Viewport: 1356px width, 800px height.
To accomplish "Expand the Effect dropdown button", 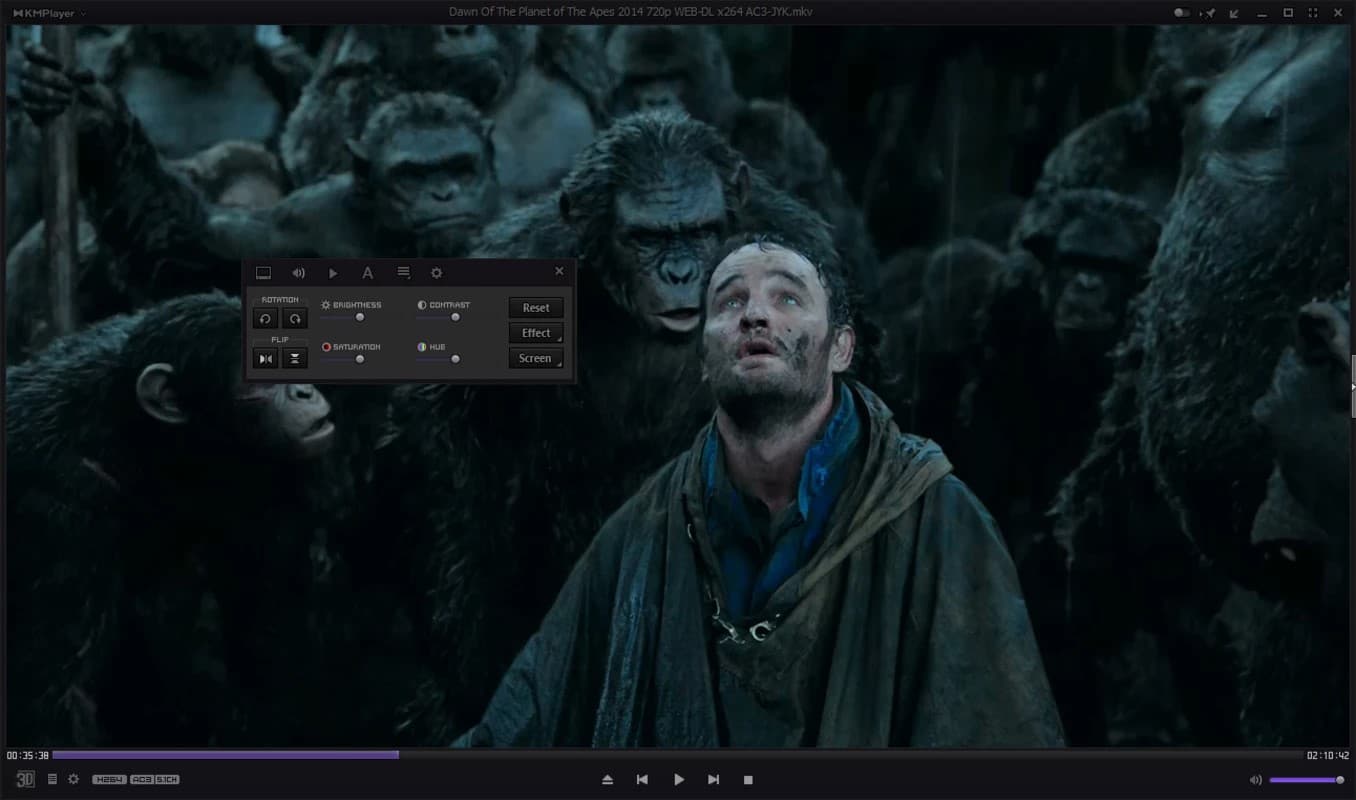I will [536, 333].
